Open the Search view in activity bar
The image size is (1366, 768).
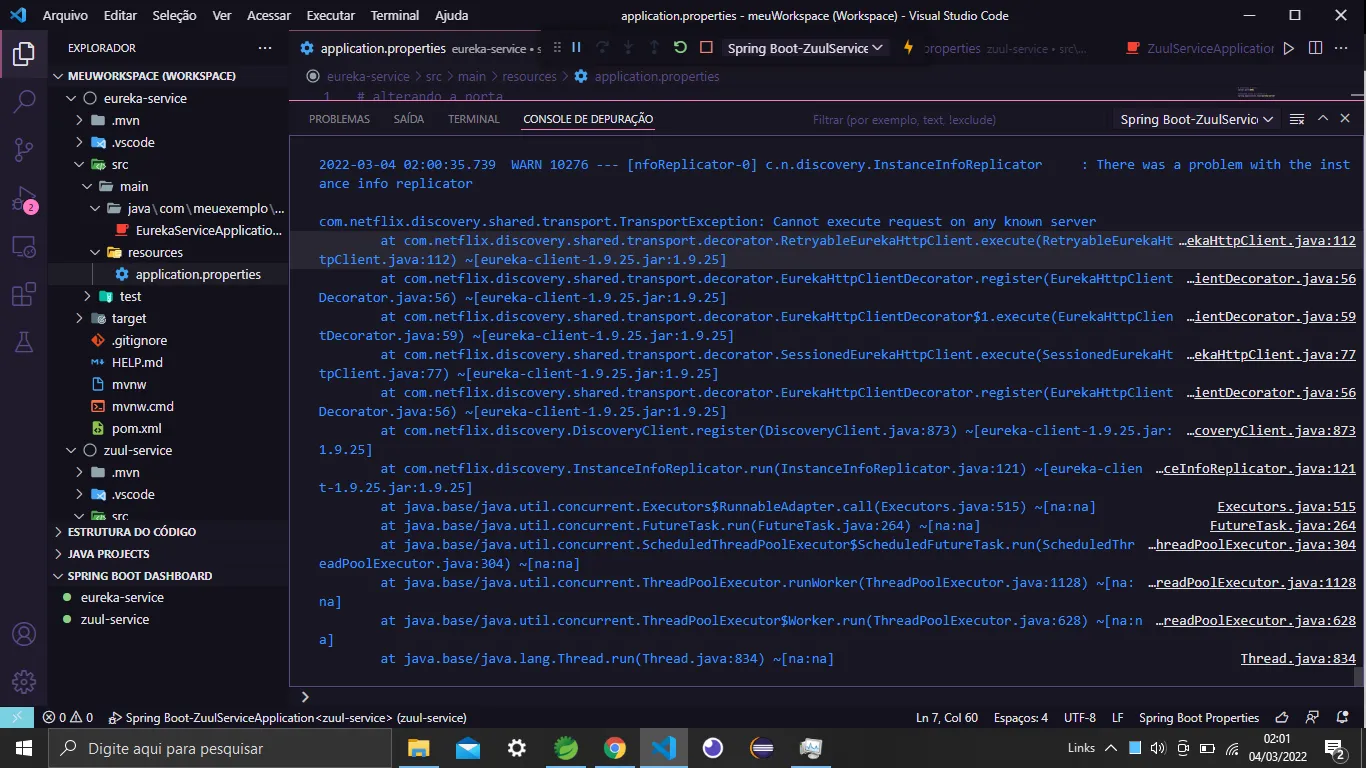click(24, 101)
